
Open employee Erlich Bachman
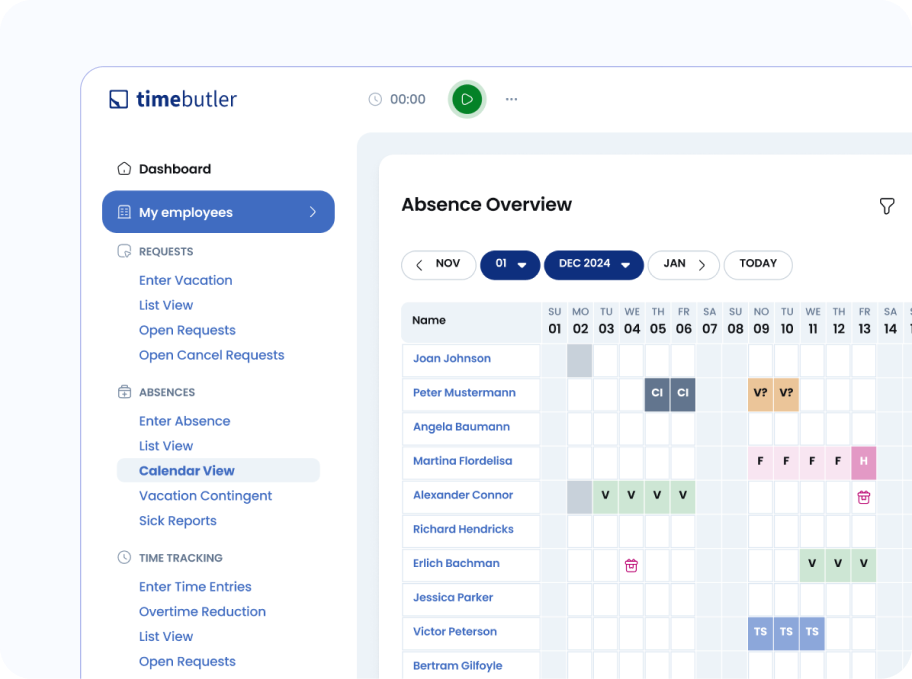point(456,563)
